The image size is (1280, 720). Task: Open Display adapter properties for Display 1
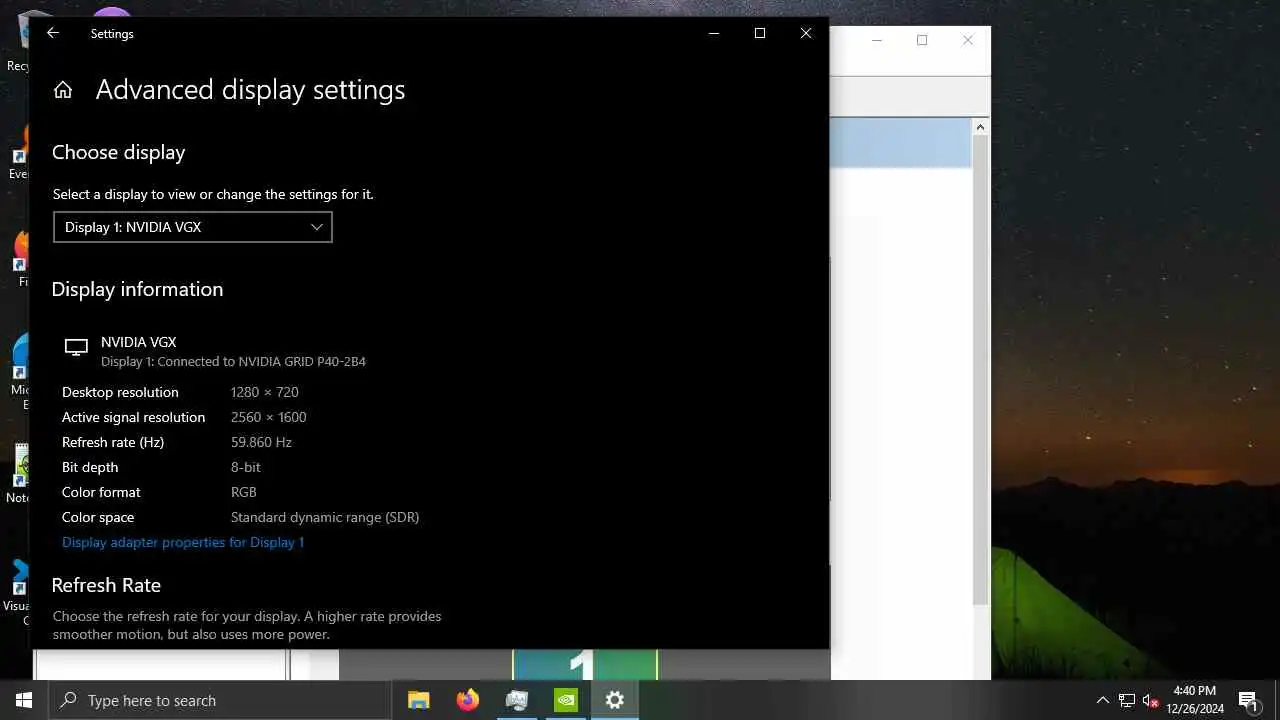(183, 542)
